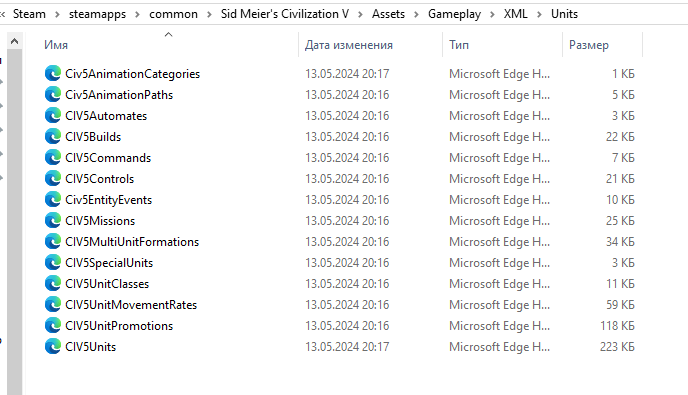Screen dimensions: 688x395
Task: Select the CIV5Units file icon
Action: click(53, 347)
